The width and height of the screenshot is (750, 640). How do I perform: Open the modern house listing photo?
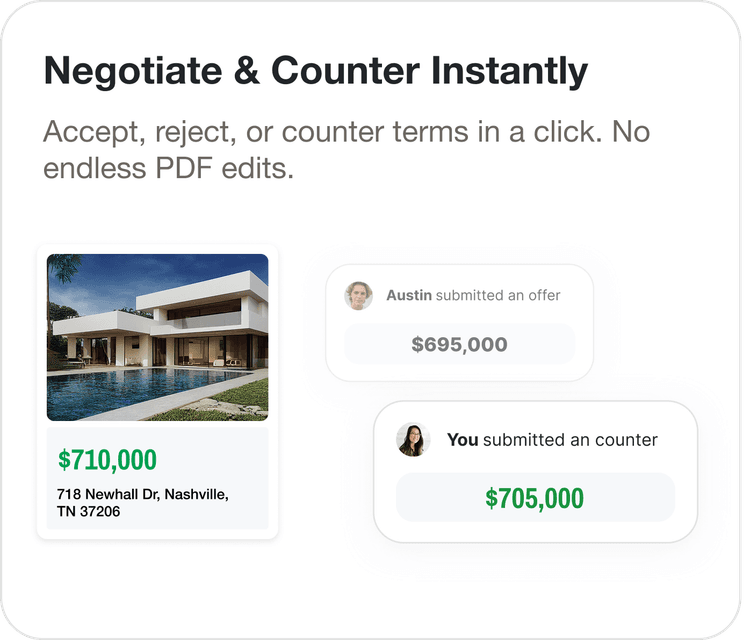(x=157, y=337)
